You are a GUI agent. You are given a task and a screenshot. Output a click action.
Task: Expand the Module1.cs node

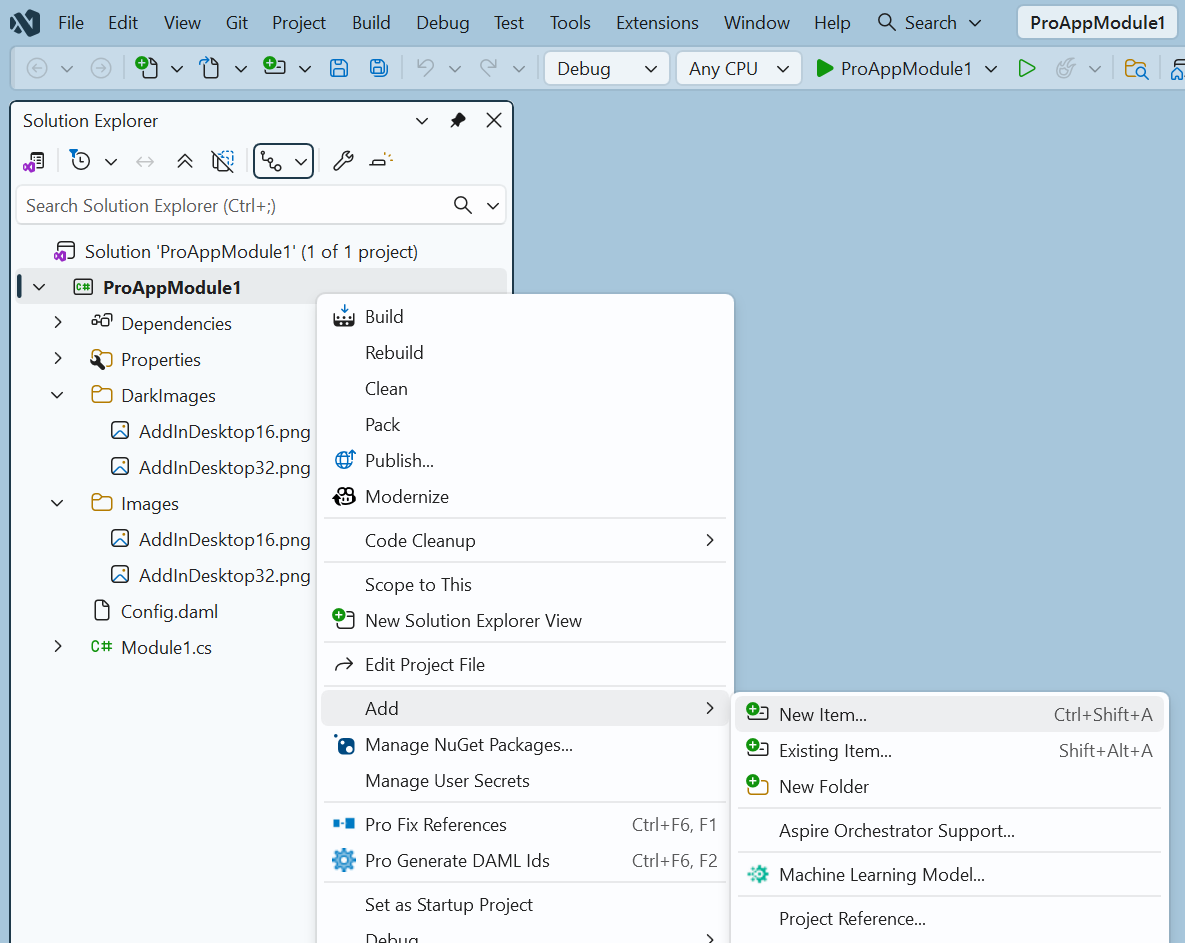[x=58, y=647]
